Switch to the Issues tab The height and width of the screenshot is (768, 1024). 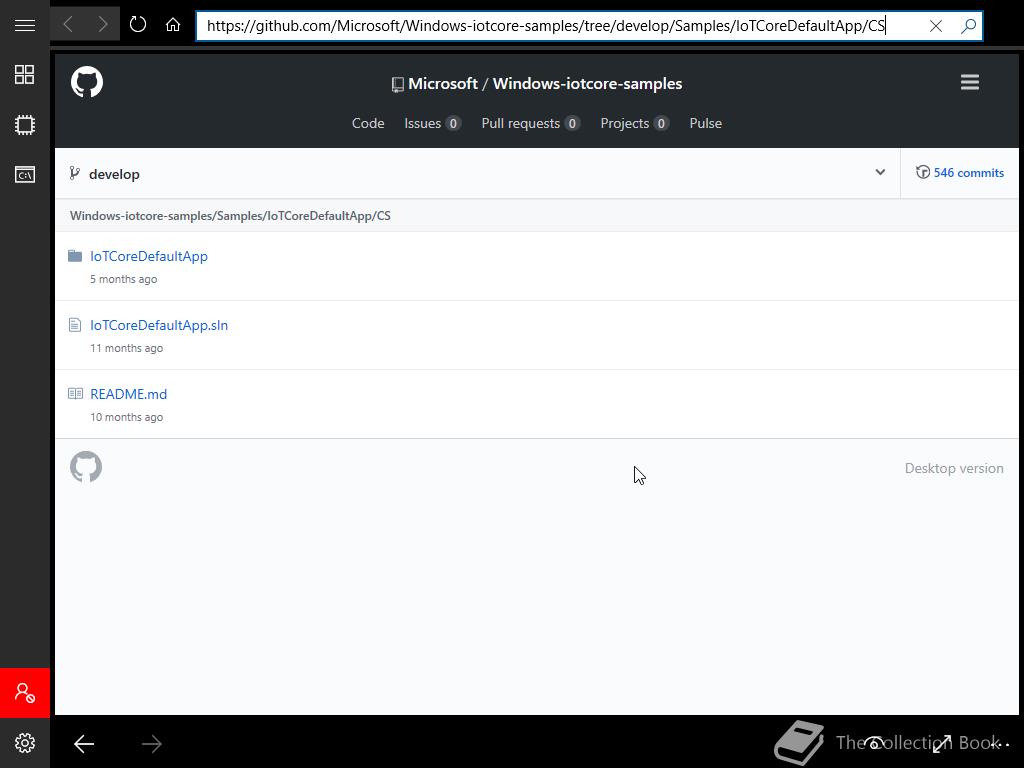[432, 123]
